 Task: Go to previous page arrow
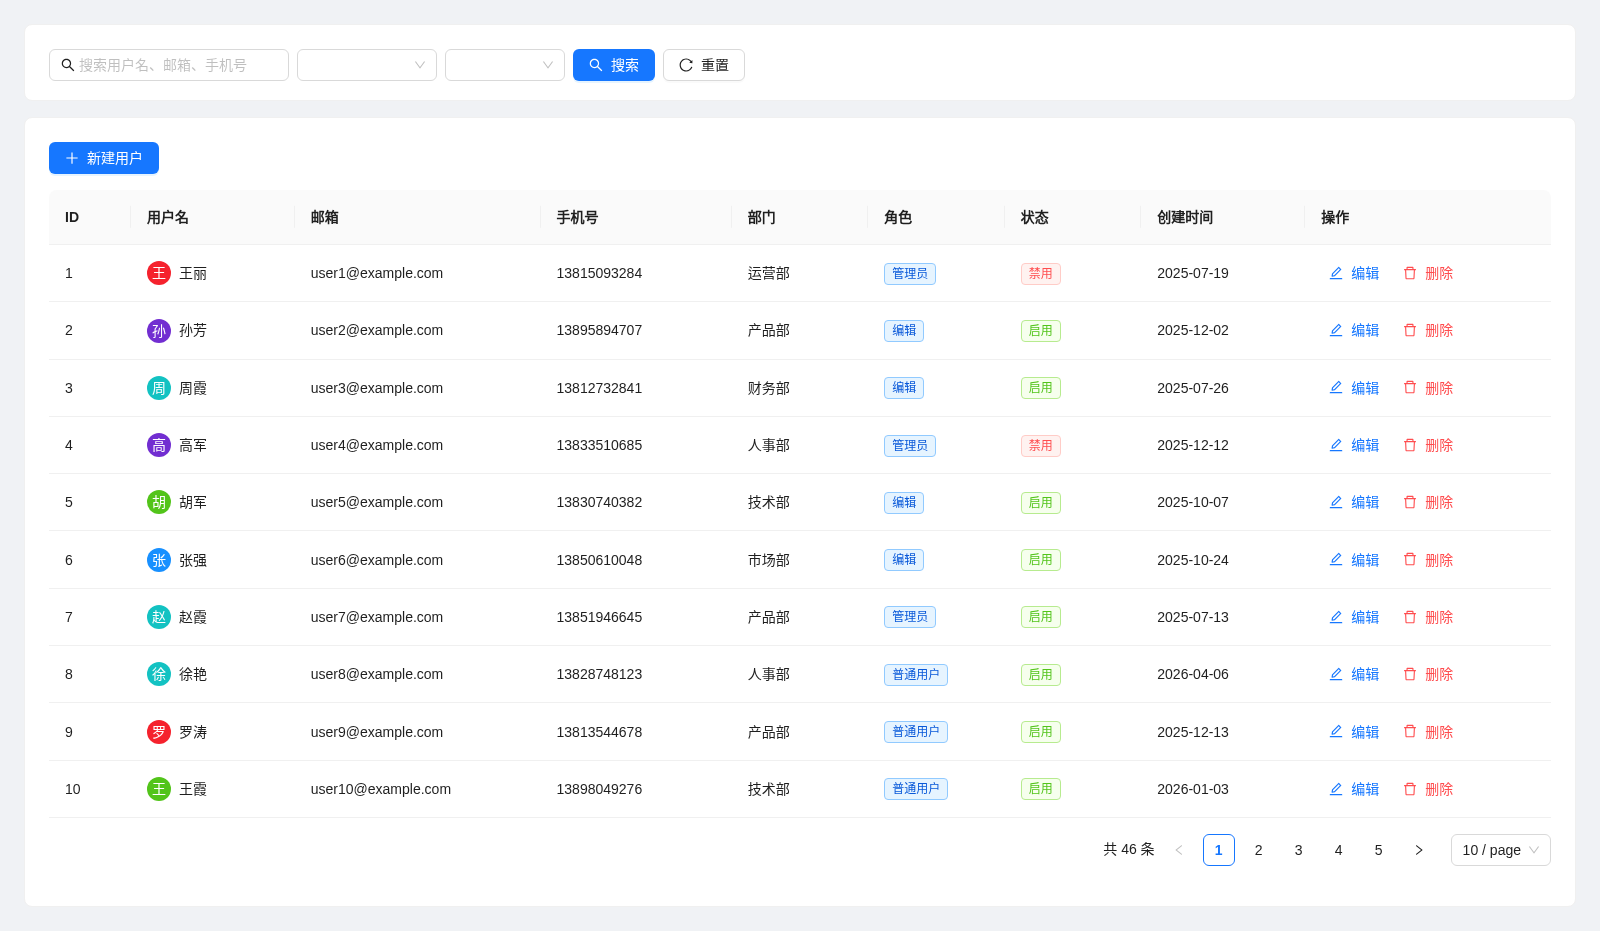pyautogui.click(x=1179, y=850)
